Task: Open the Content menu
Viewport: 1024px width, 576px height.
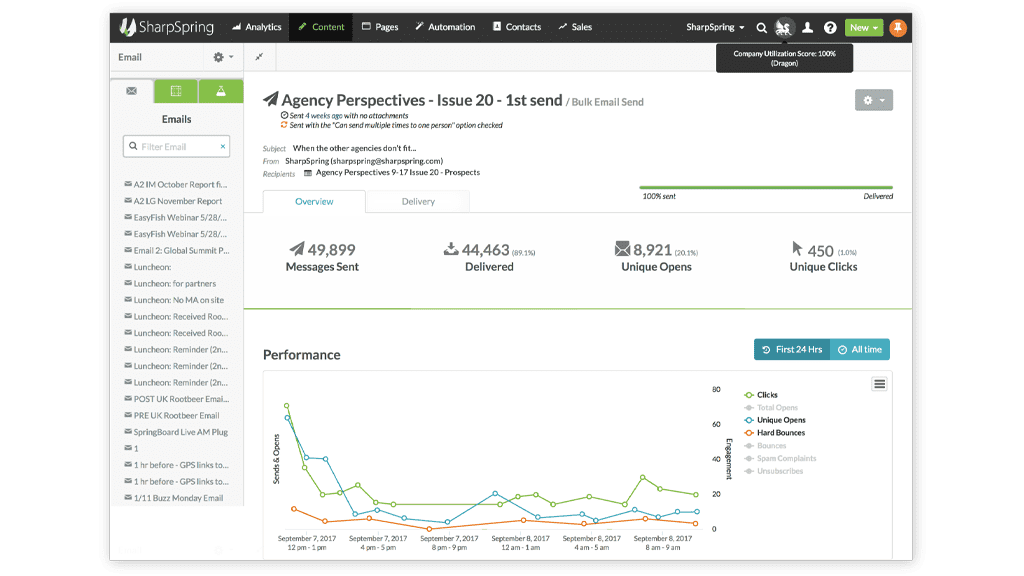Action: (x=321, y=27)
